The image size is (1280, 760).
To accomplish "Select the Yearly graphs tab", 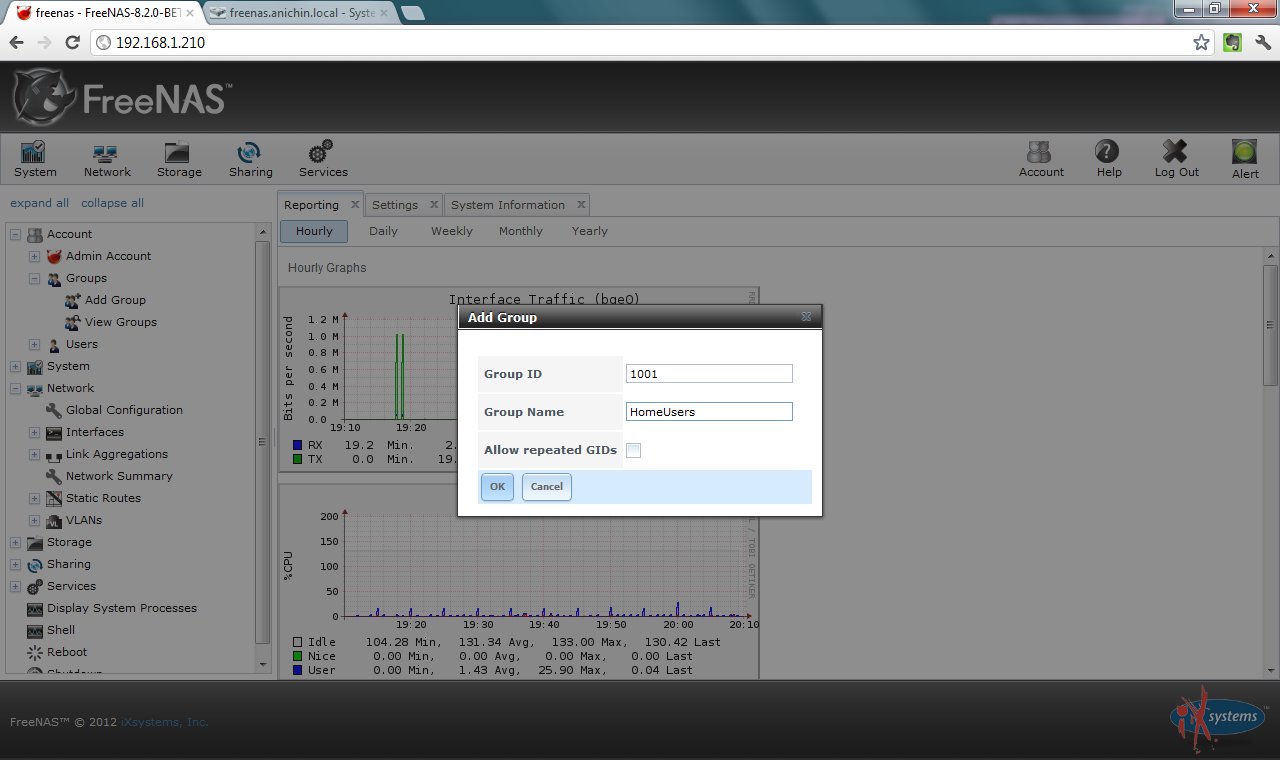I will click(590, 231).
